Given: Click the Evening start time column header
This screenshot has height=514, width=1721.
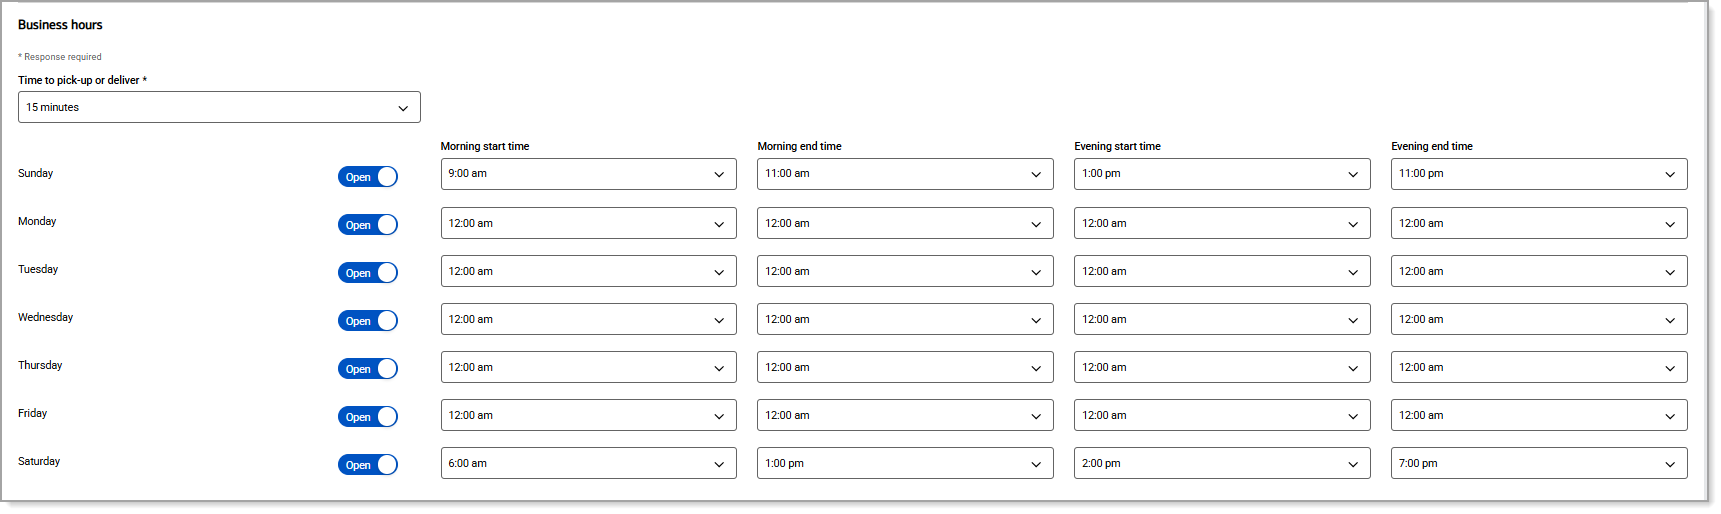Looking at the screenshot, I should [1117, 146].
